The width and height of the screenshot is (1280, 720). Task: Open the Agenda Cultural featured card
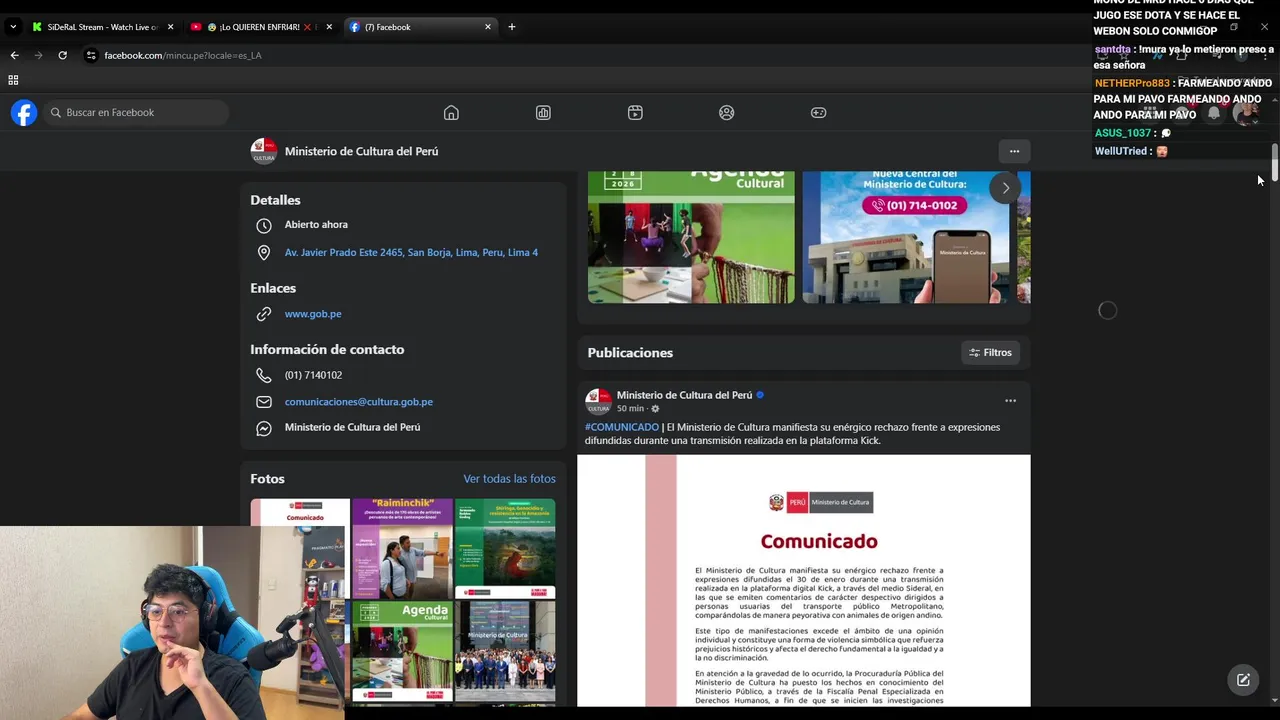pyautogui.click(x=691, y=237)
